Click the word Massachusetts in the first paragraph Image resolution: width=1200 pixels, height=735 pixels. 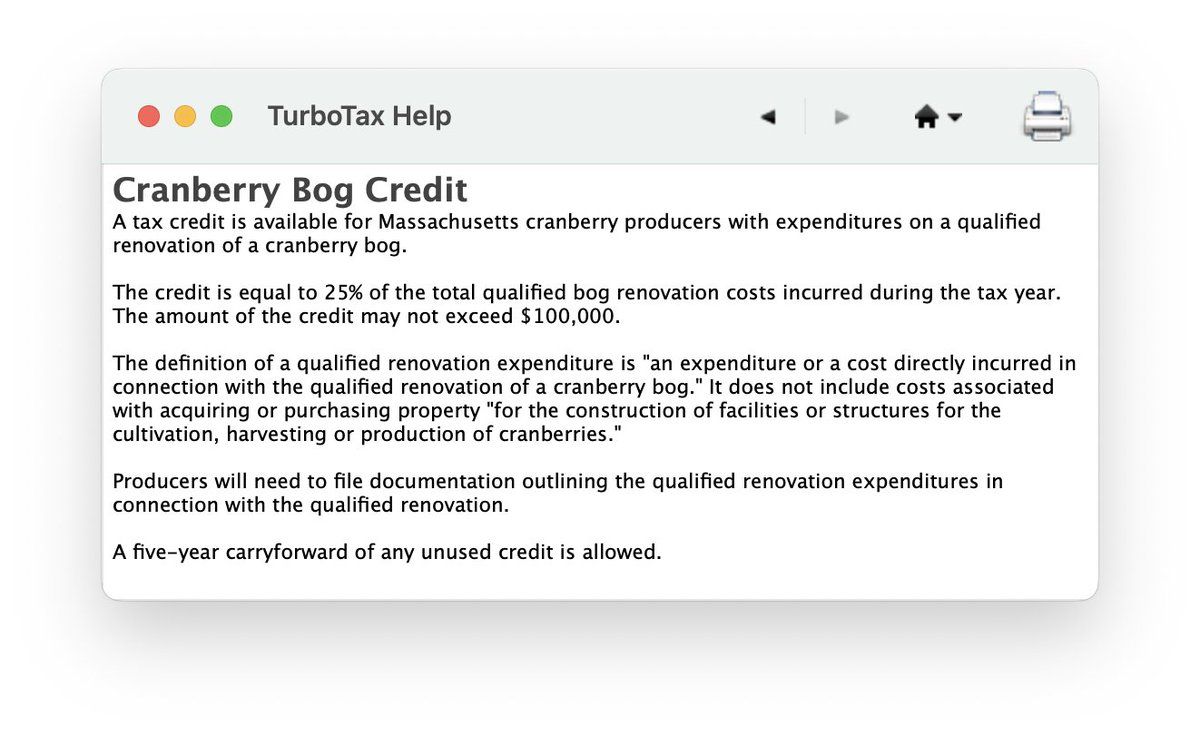[x=449, y=222]
